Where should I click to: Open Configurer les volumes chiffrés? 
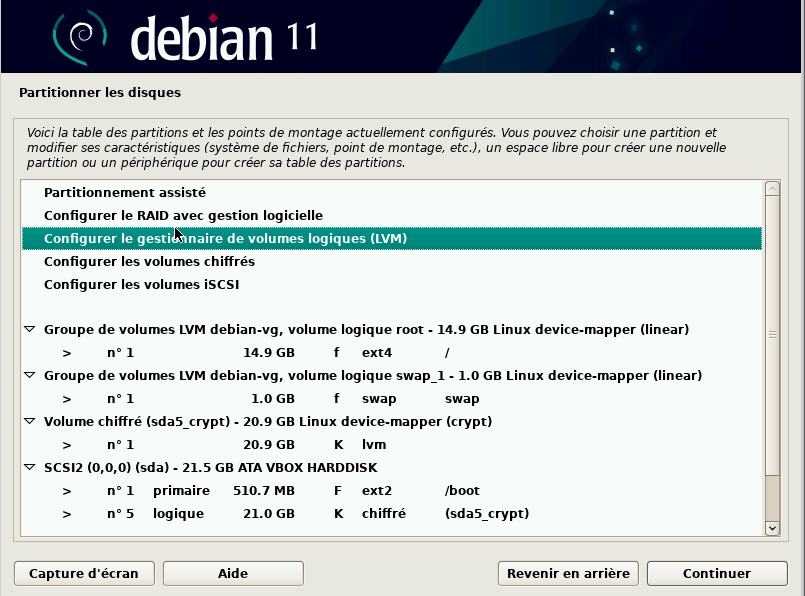click(x=149, y=261)
